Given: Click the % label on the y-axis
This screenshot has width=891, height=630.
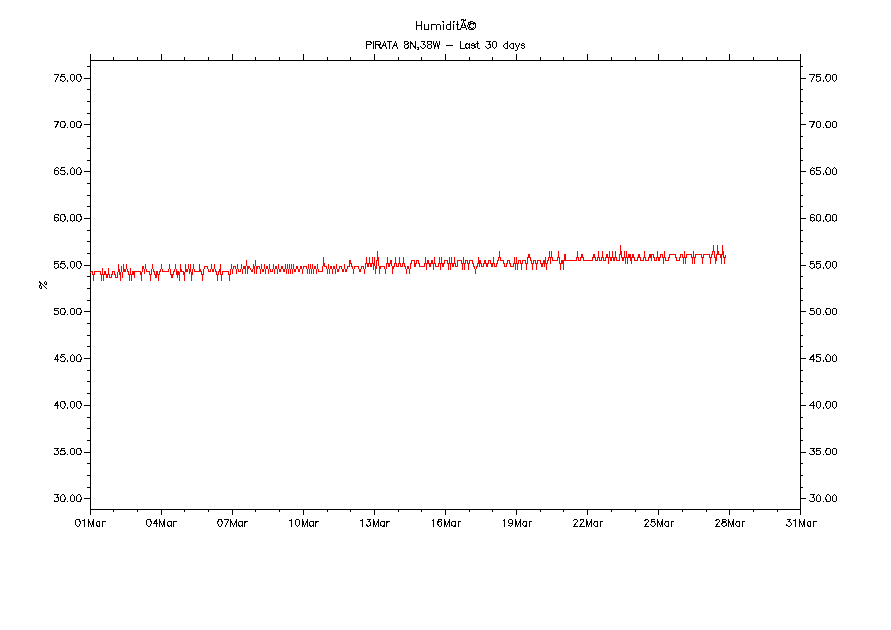Looking at the screenshot, I should coord(43,284).
